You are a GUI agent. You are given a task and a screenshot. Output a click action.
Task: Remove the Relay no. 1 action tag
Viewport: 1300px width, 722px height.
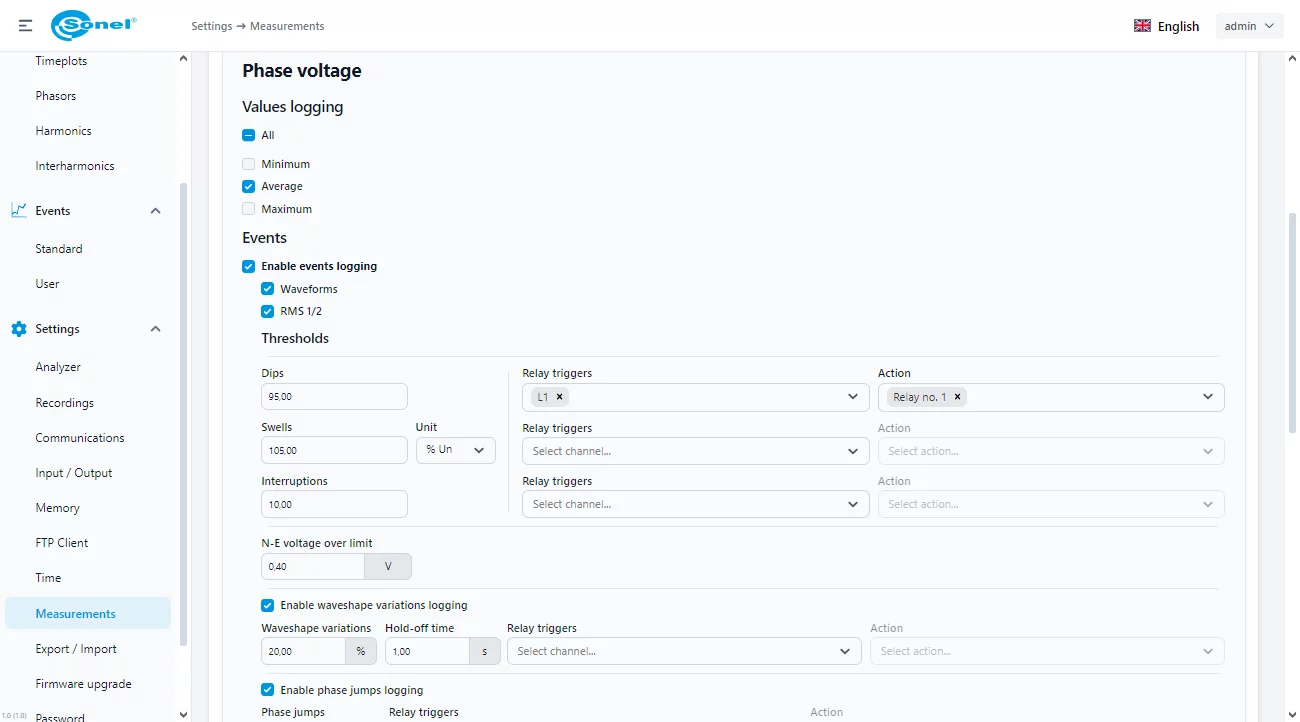[x=957, y=397]
